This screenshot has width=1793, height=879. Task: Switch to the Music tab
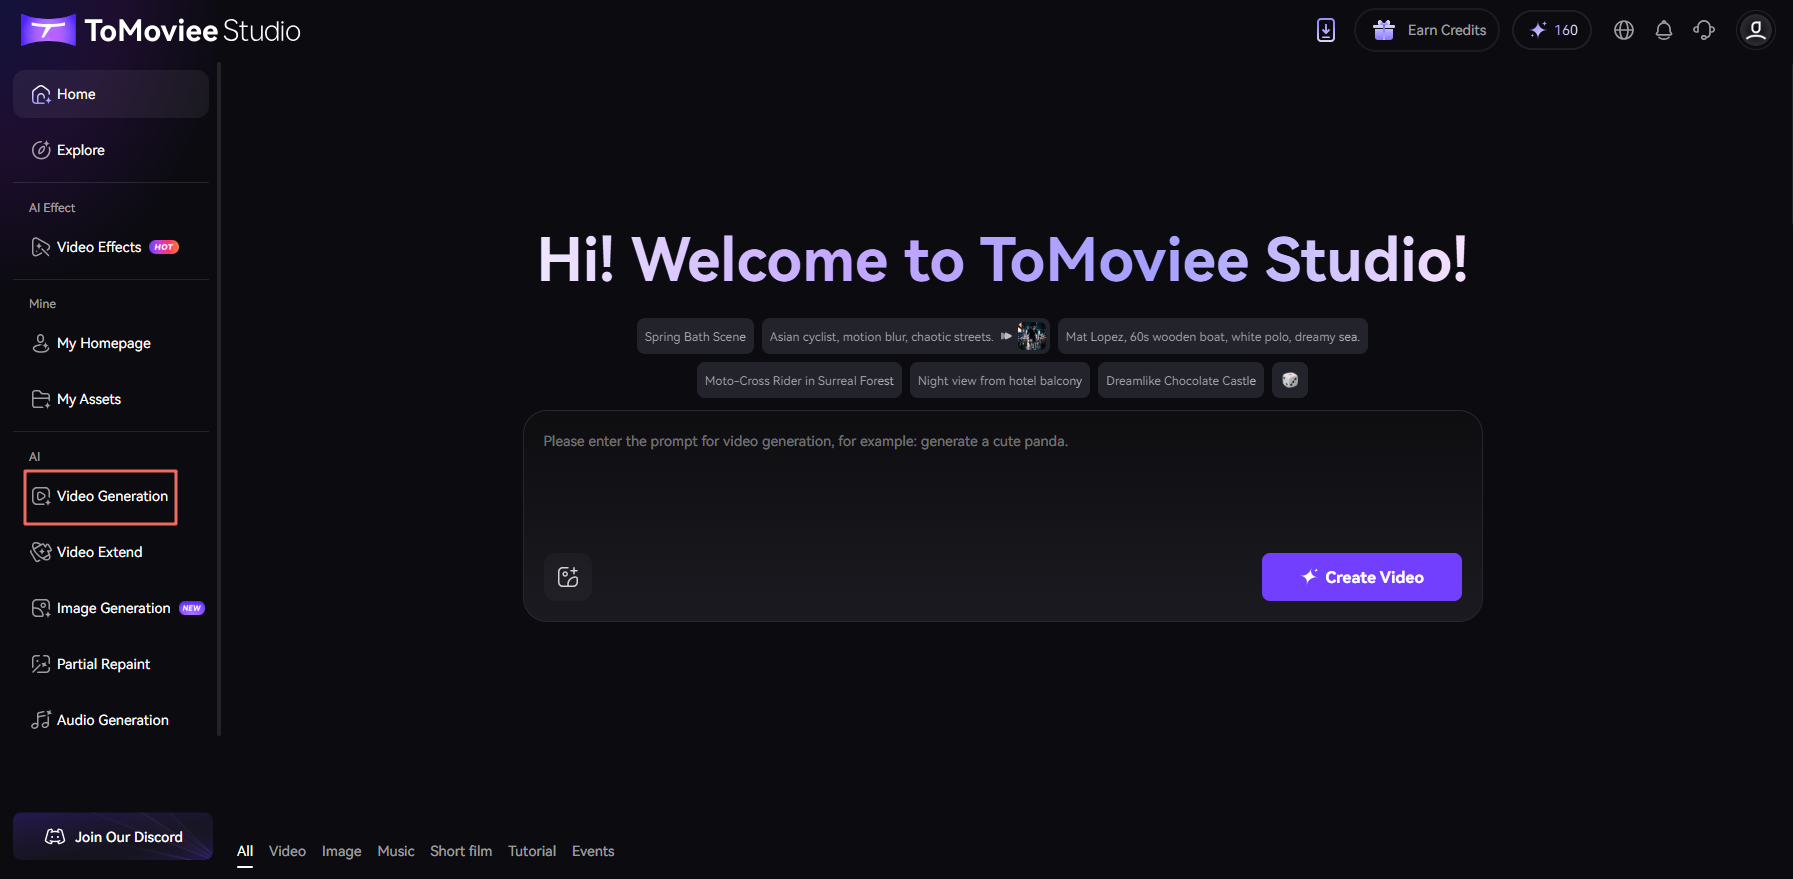pyautogui.click(x=396, y=851)
